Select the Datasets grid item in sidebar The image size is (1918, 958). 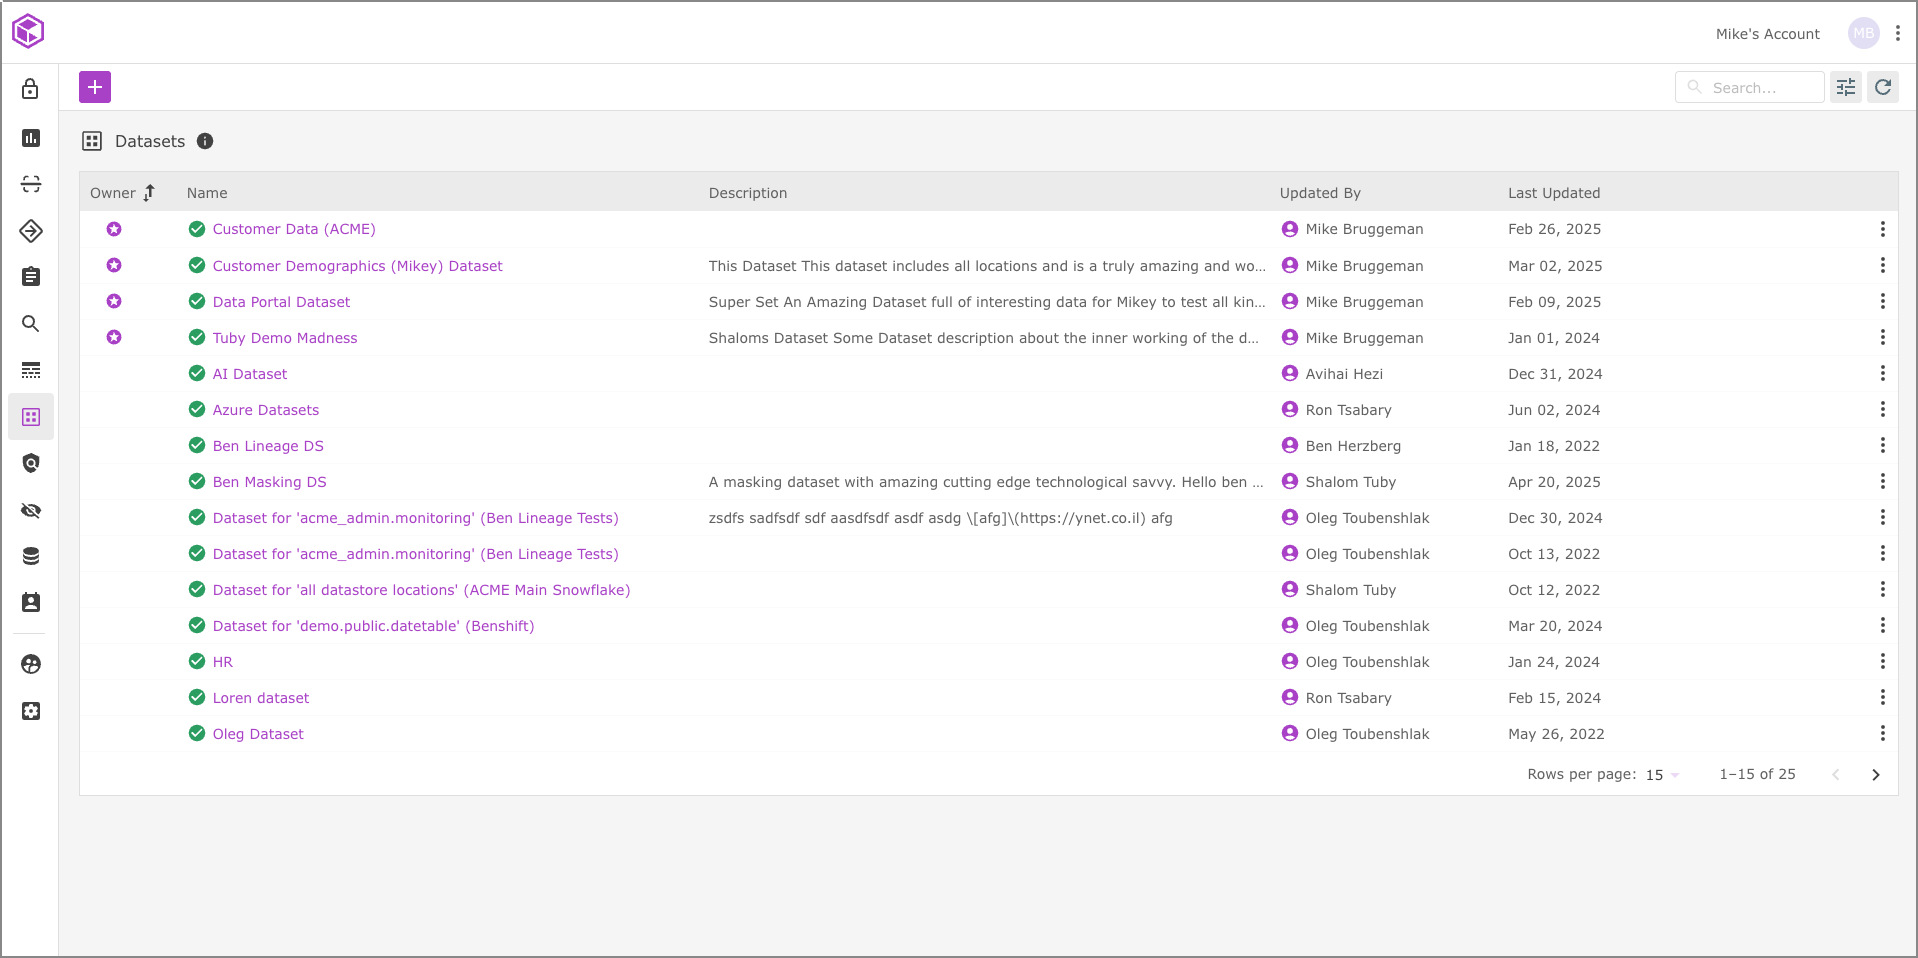31,417
